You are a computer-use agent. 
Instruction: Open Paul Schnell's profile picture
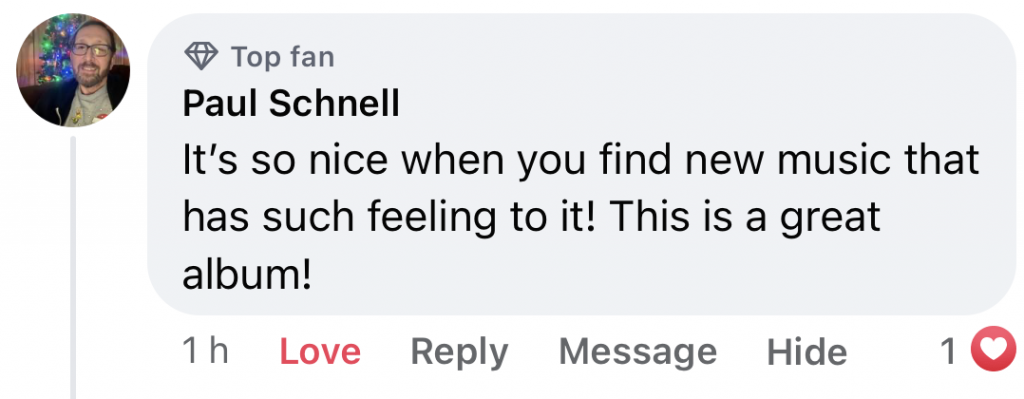click(73, 70)
